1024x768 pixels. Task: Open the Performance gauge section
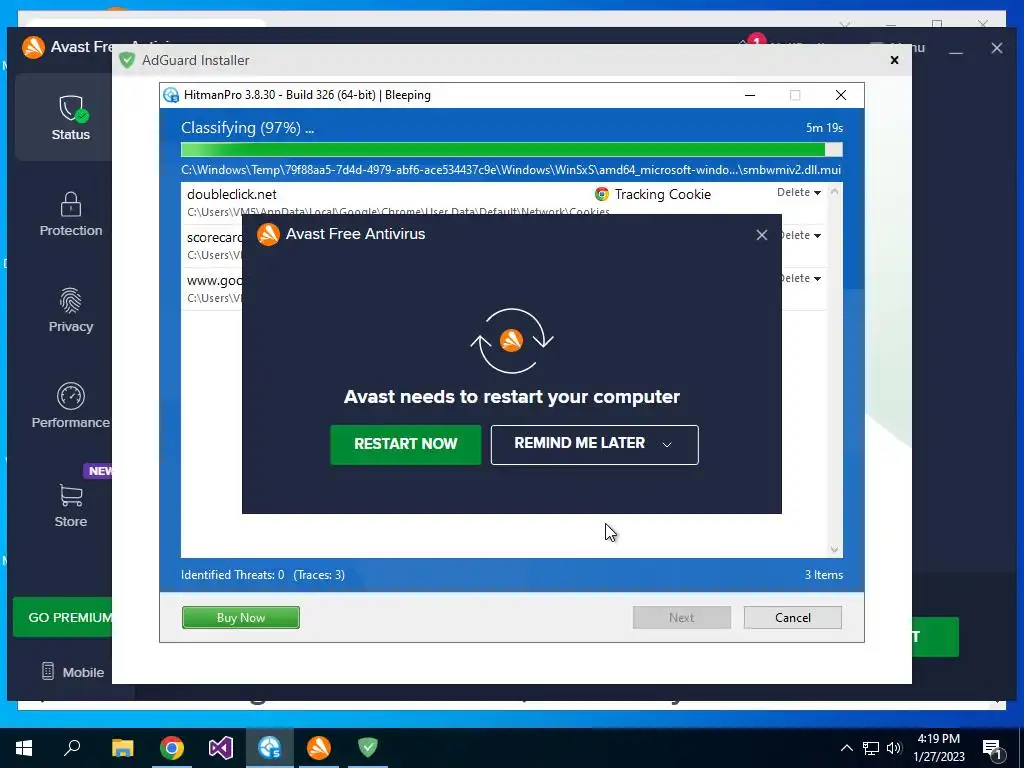[71, 406]
